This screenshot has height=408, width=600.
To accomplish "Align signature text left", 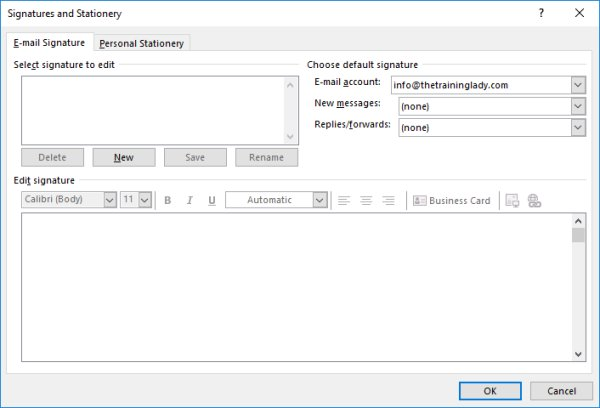I will tap(344, 200).
